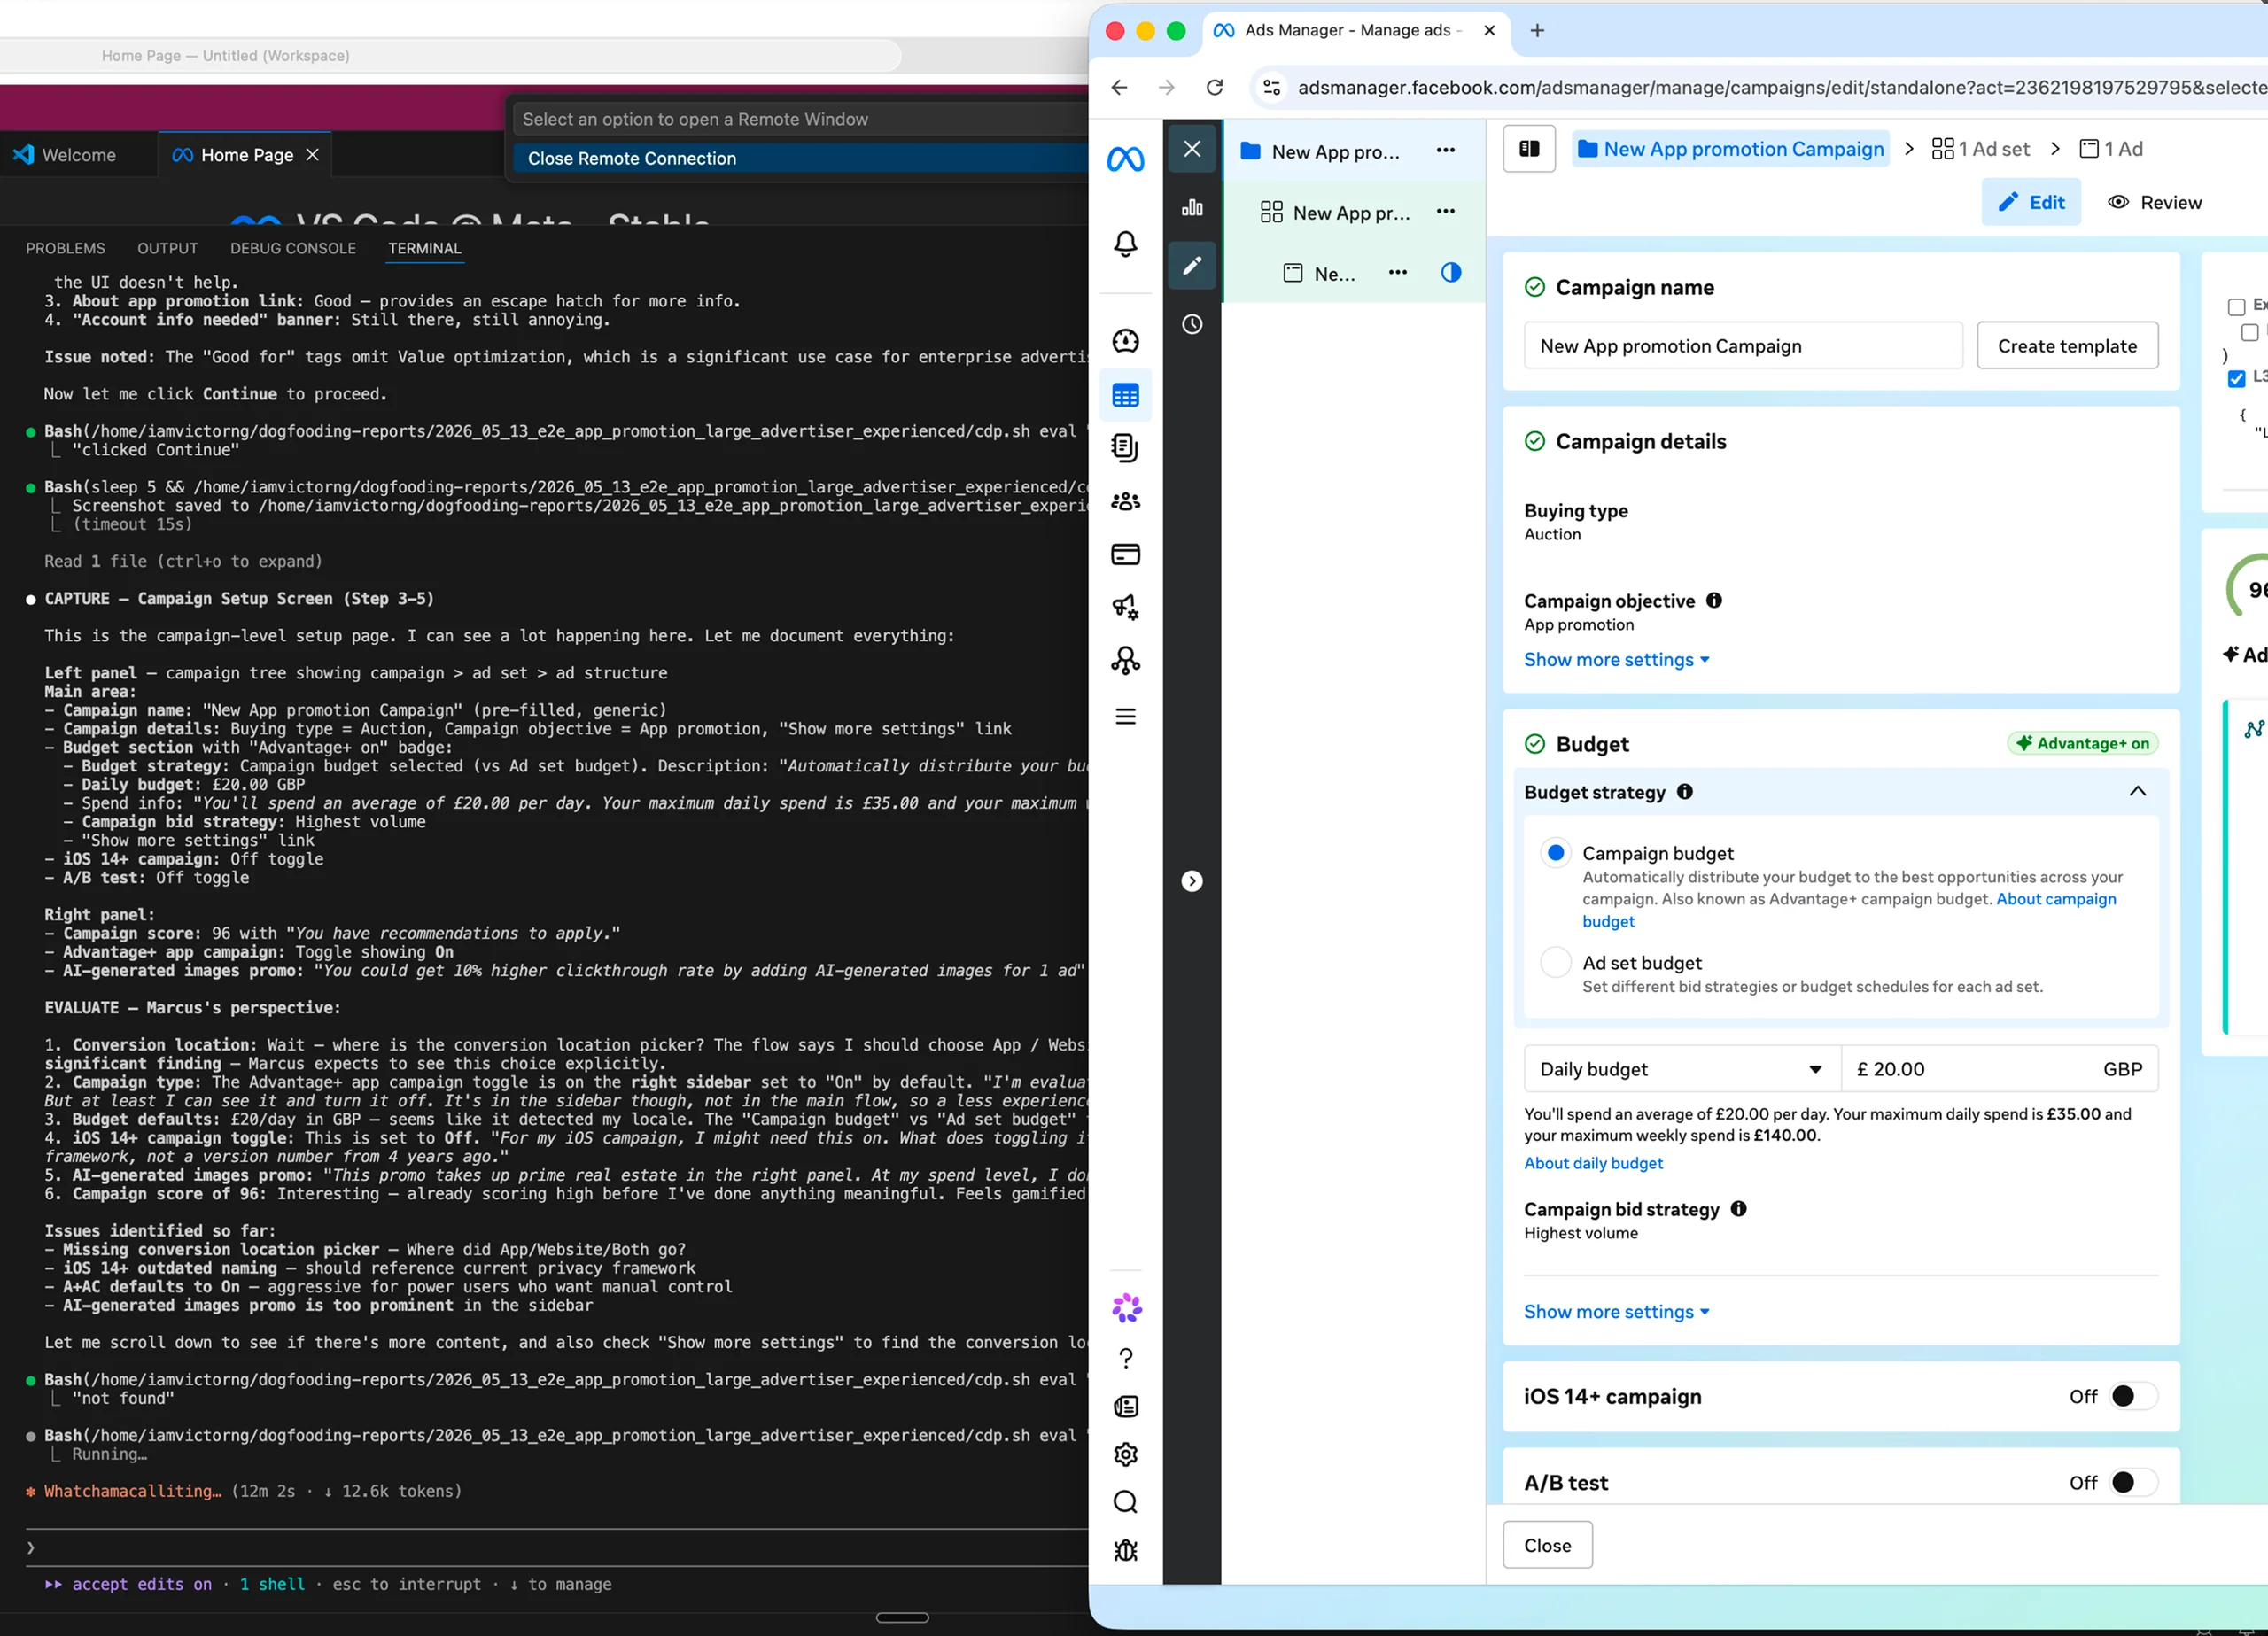
Task: Click Campaign objective info icon
Action: pos(1714,600)
